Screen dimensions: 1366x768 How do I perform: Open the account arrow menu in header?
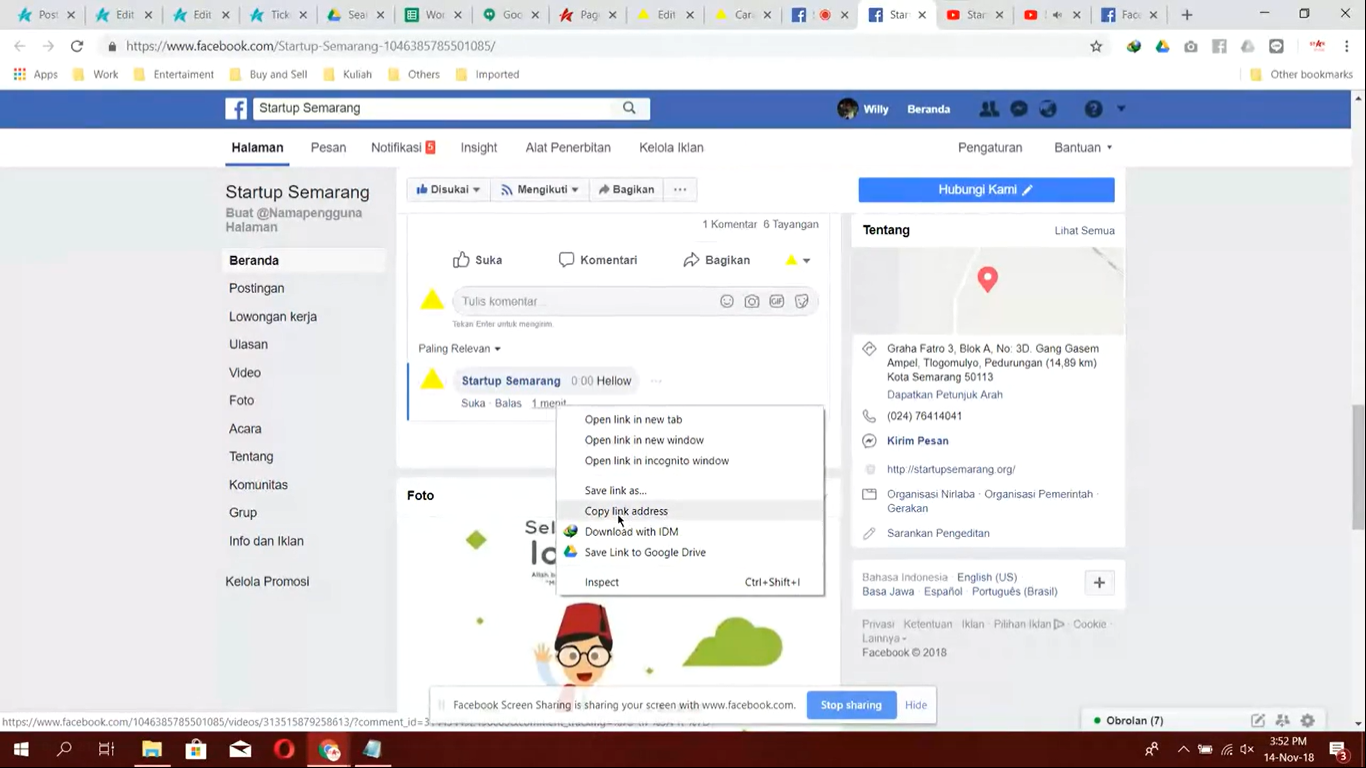pos(1121,109)
